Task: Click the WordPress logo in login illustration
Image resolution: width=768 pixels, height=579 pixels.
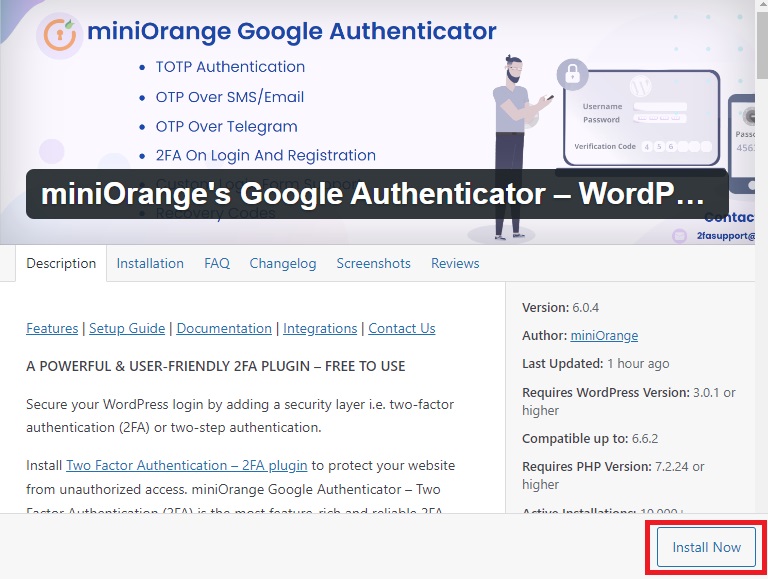Action: pos(641,86)
